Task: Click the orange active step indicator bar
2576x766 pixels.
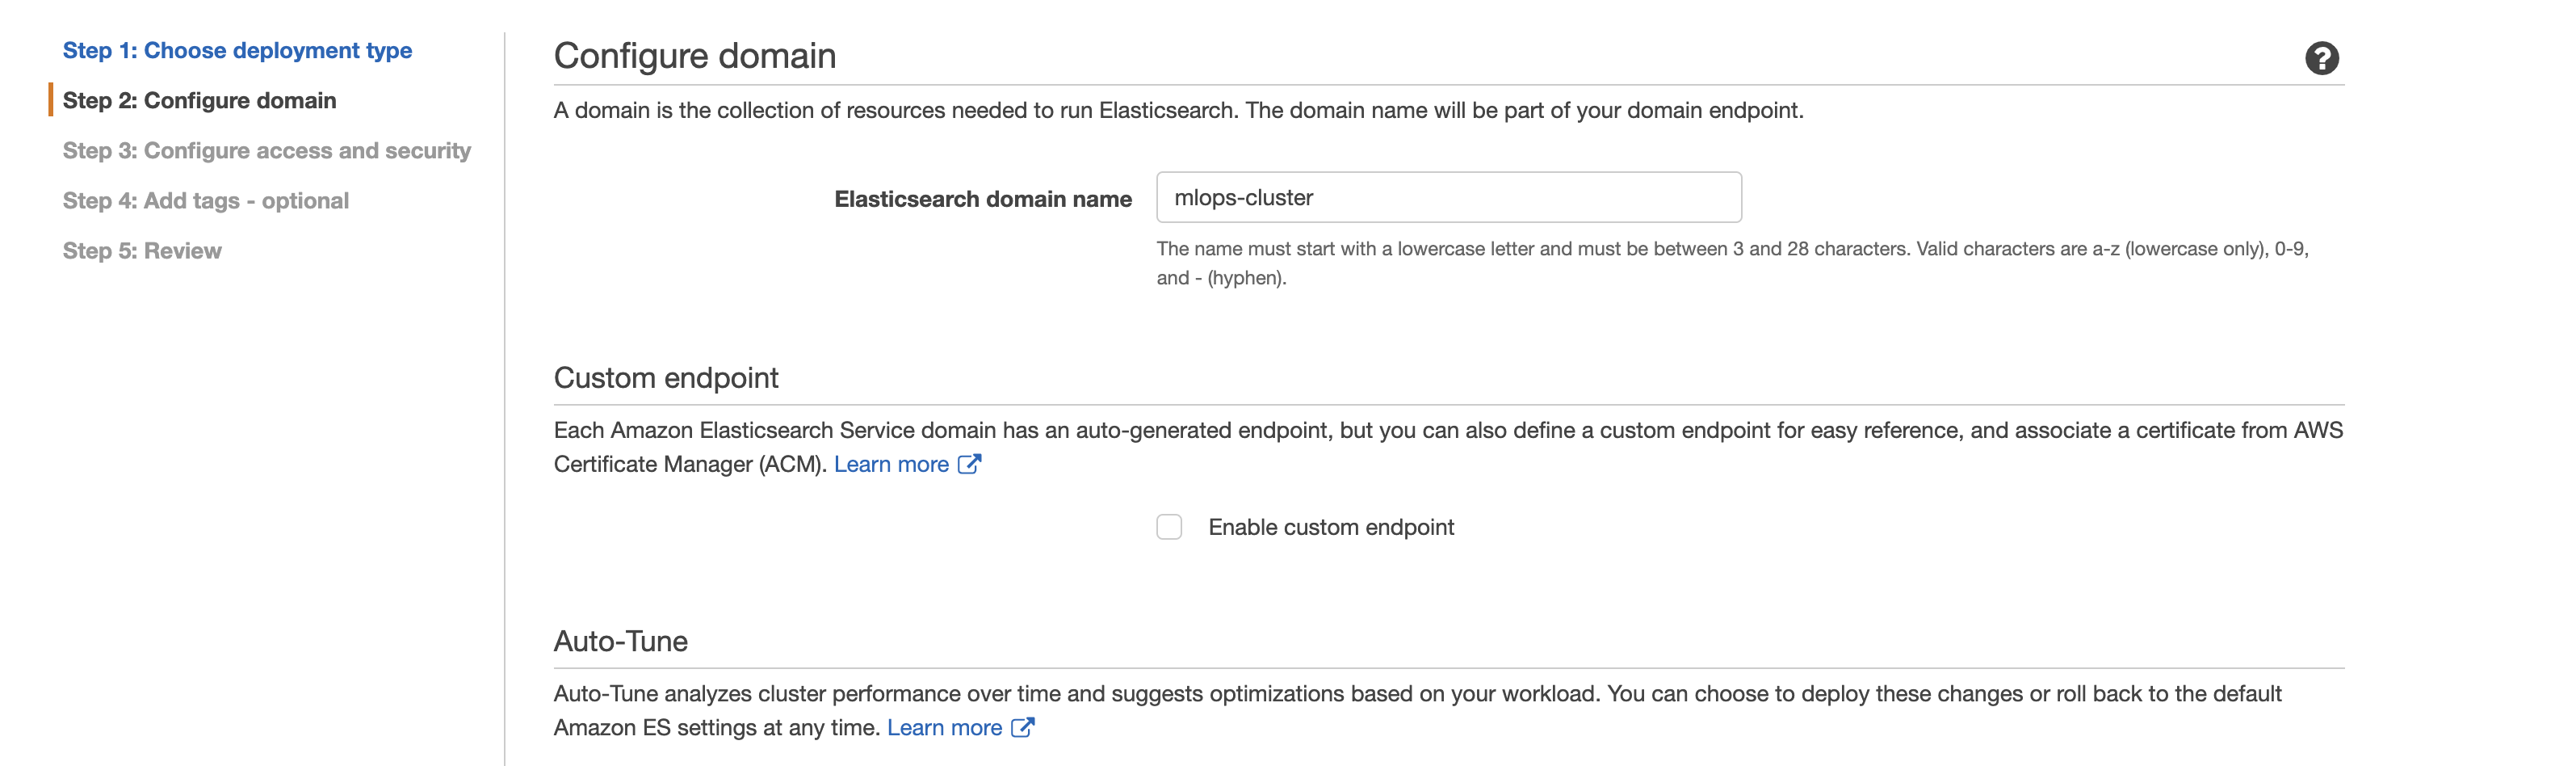Action: tap(50, 100)
